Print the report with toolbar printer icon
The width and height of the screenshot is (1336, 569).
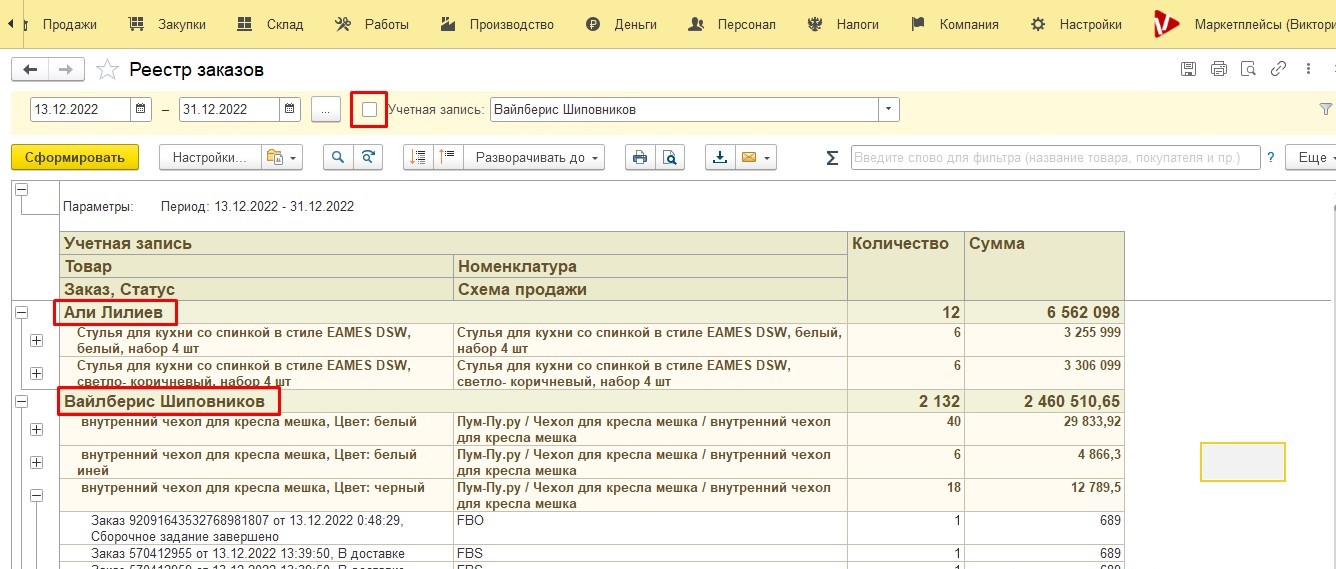tap(640, 157)
